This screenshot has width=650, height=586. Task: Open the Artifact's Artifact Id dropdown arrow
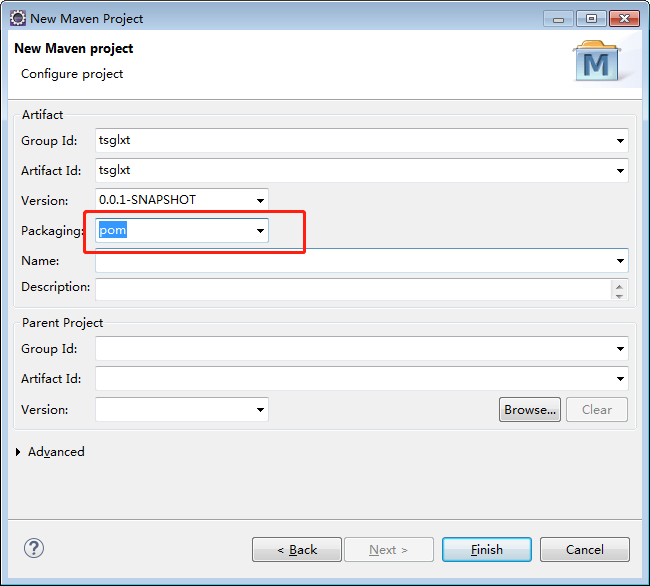pyautogui.click(x=620, y=171)
